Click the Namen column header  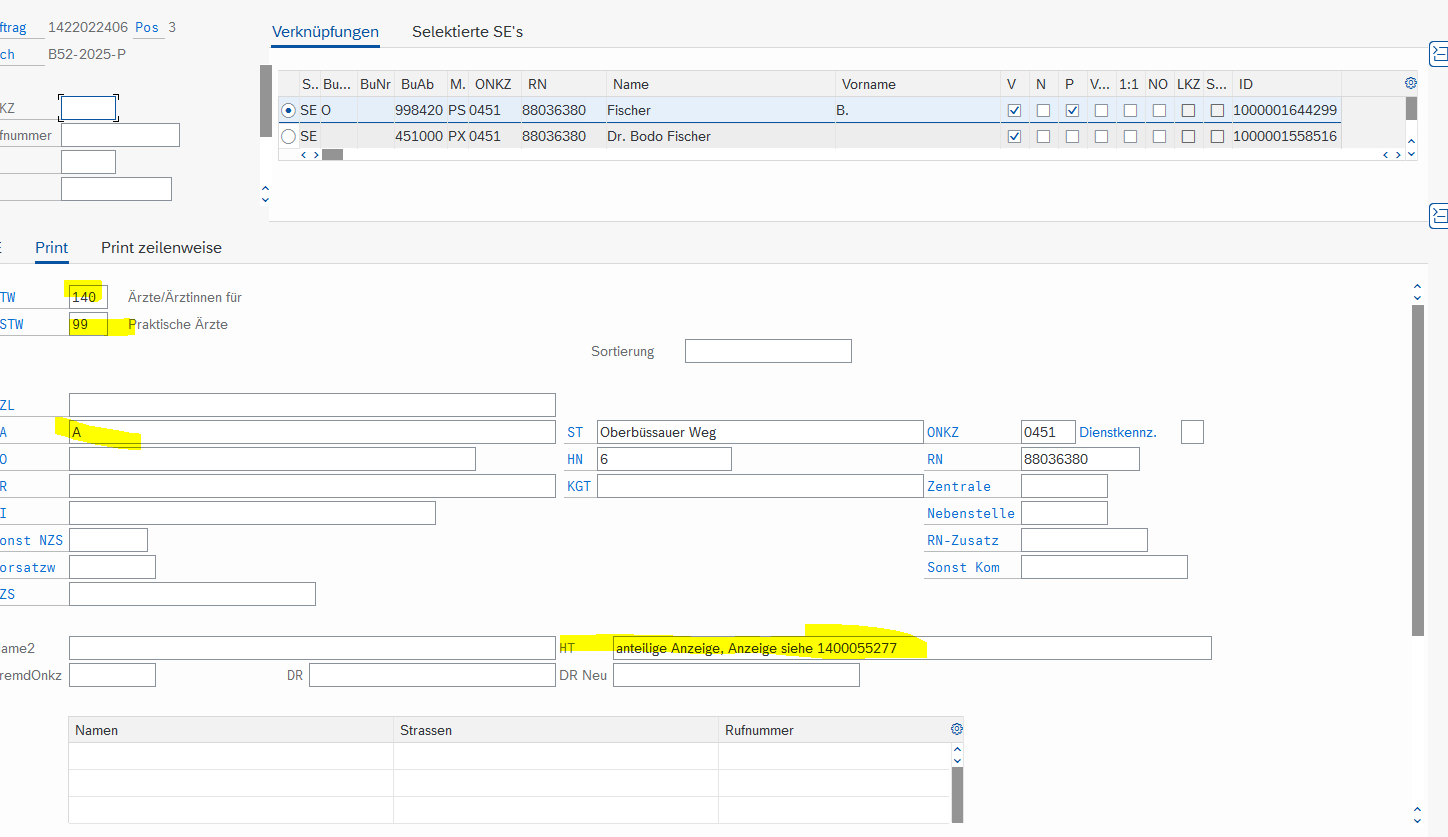coord(231,730)
